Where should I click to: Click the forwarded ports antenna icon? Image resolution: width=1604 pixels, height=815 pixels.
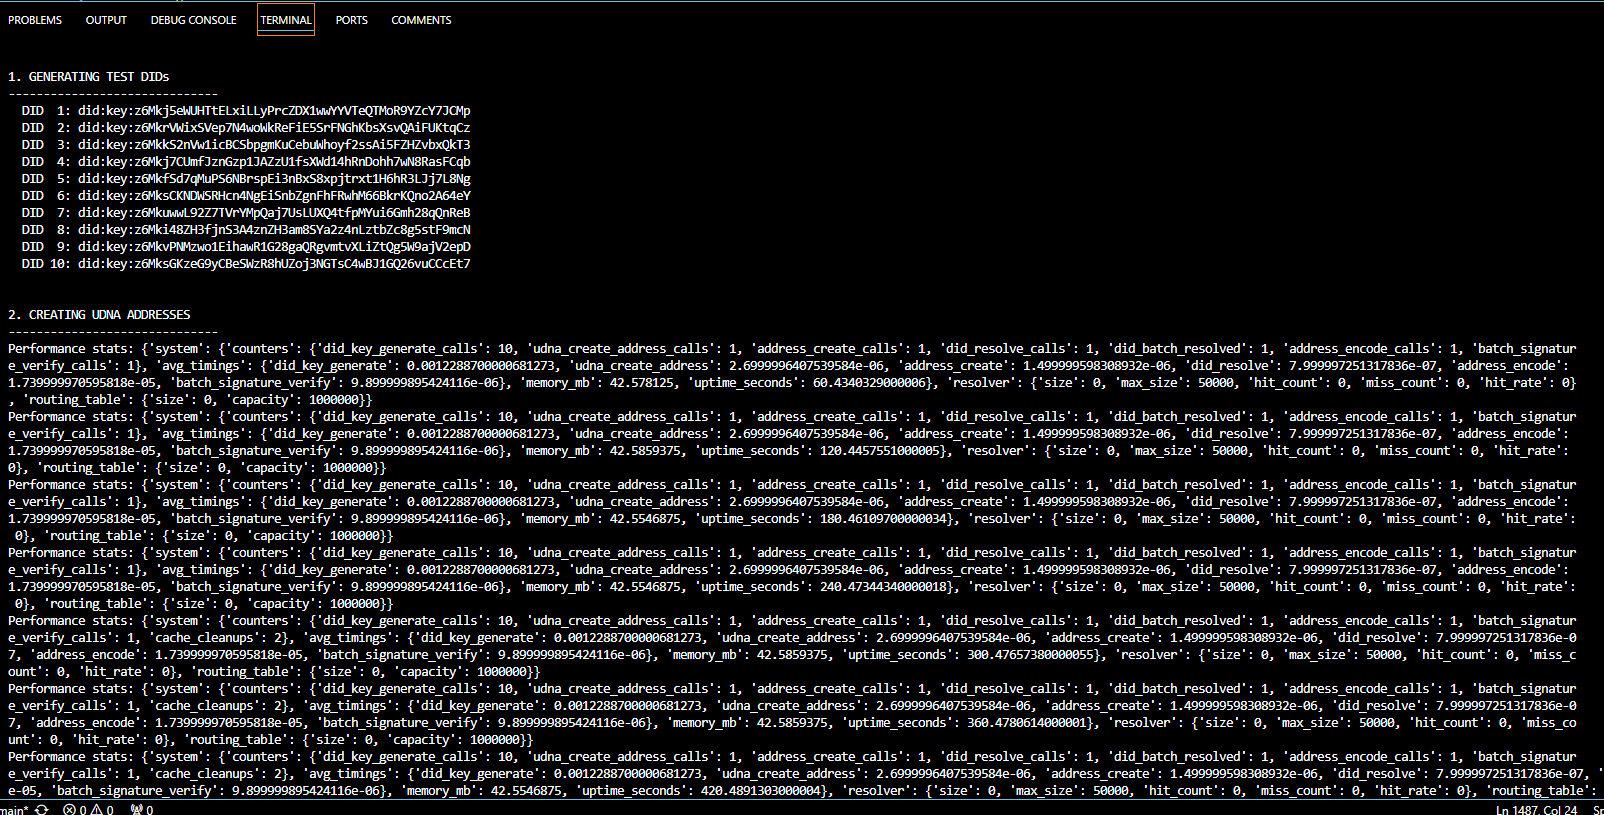click(137, 810)
